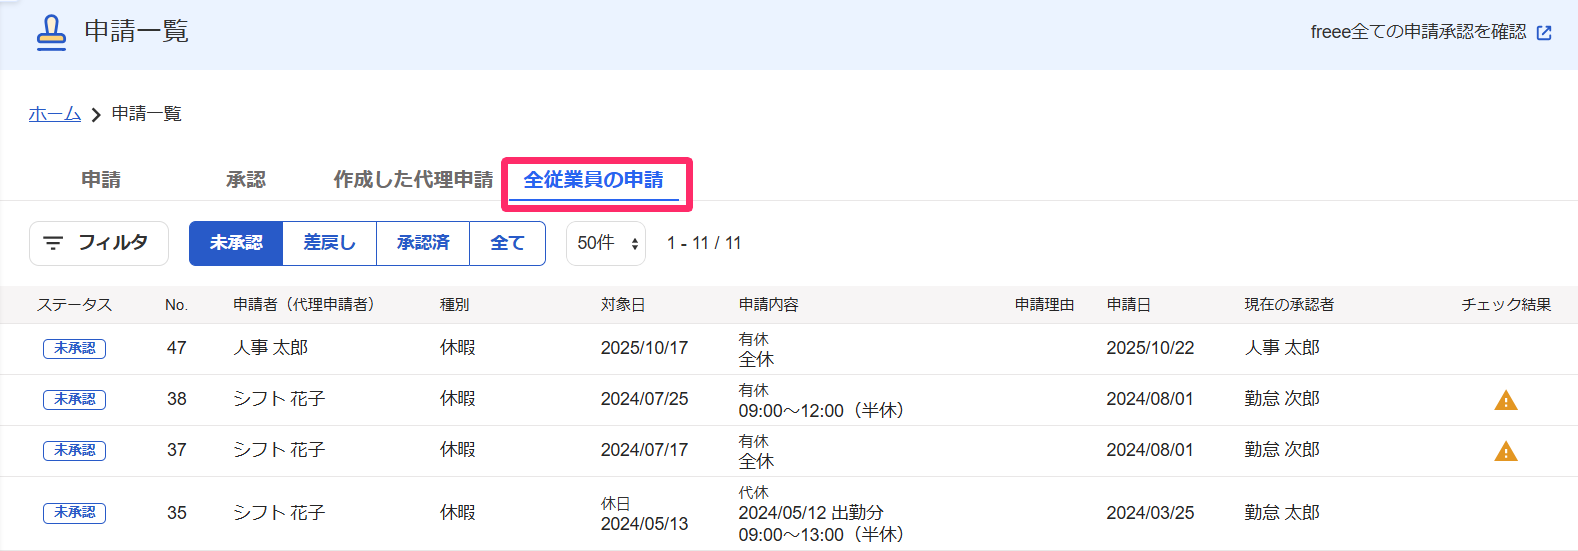The image size is (1578, 551).
Task: Click content 09:00～12:00（半休） in row 38
Action: pos(821,411)
